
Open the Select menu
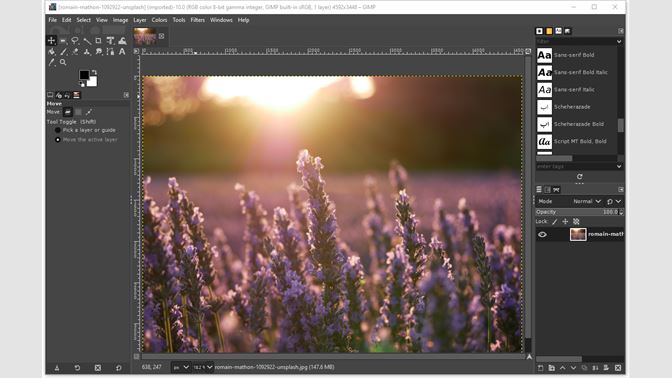click(84, 20)
